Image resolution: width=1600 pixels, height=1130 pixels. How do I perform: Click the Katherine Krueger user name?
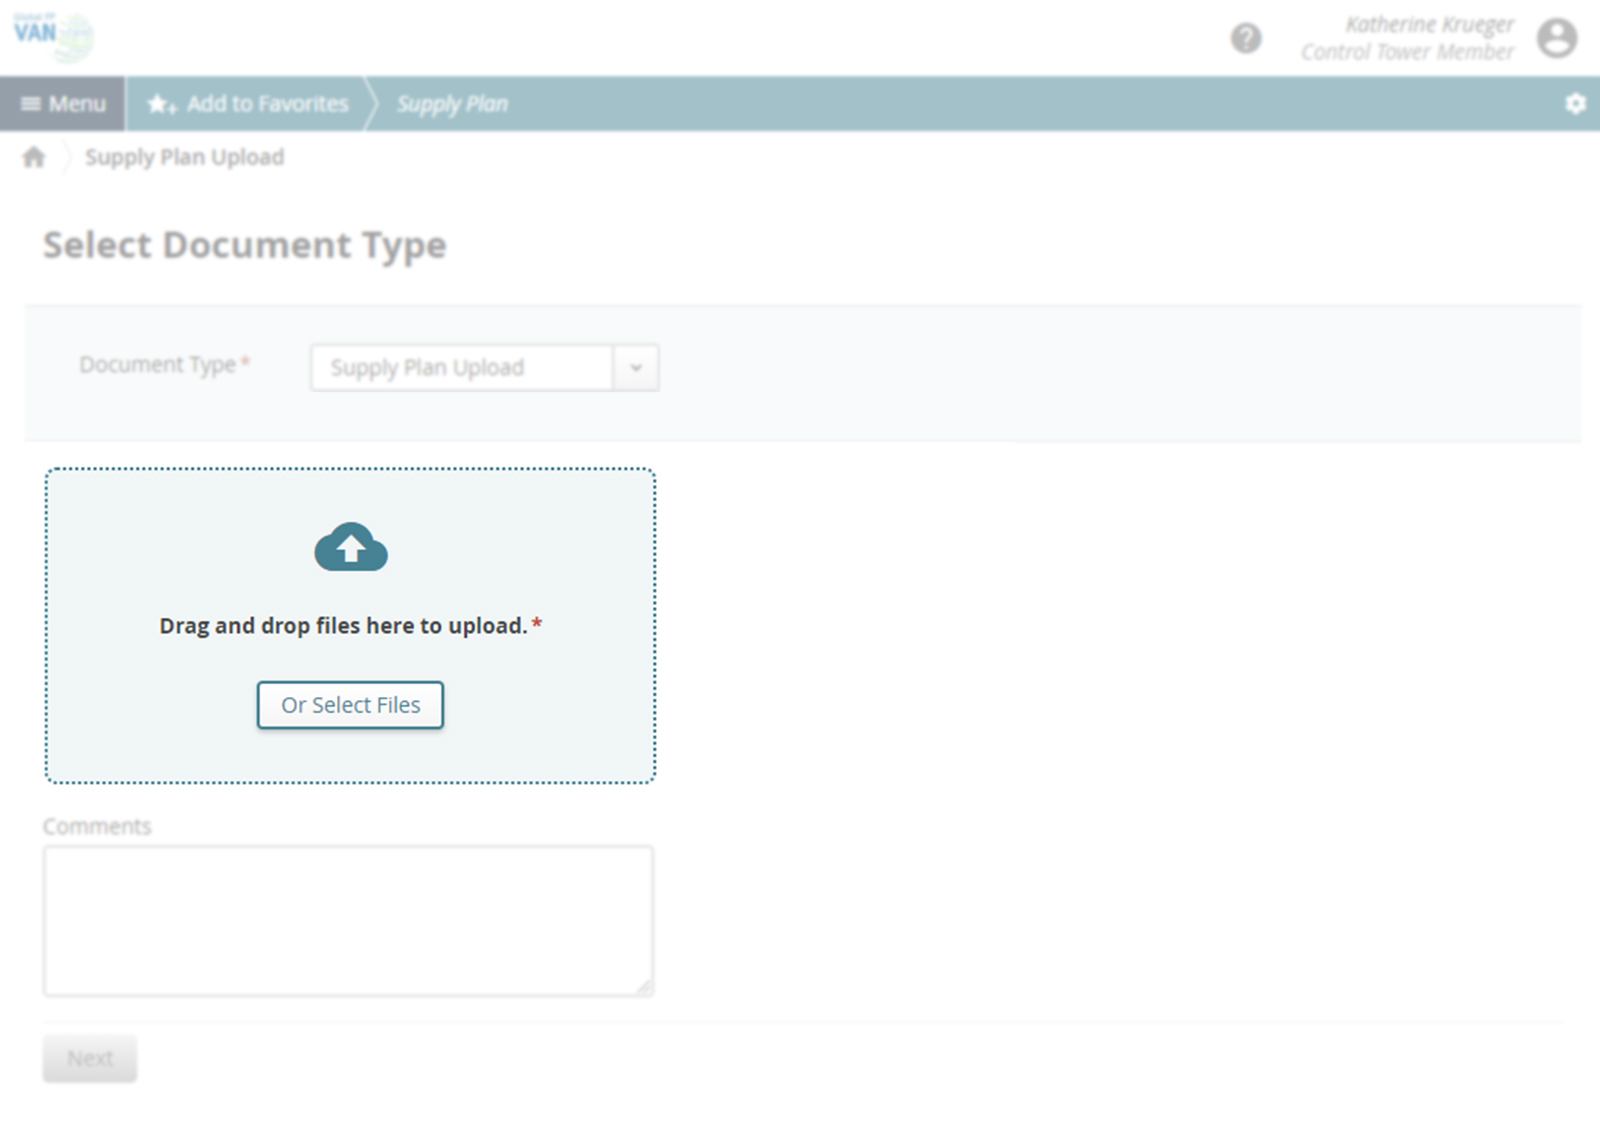[1428, 25]
